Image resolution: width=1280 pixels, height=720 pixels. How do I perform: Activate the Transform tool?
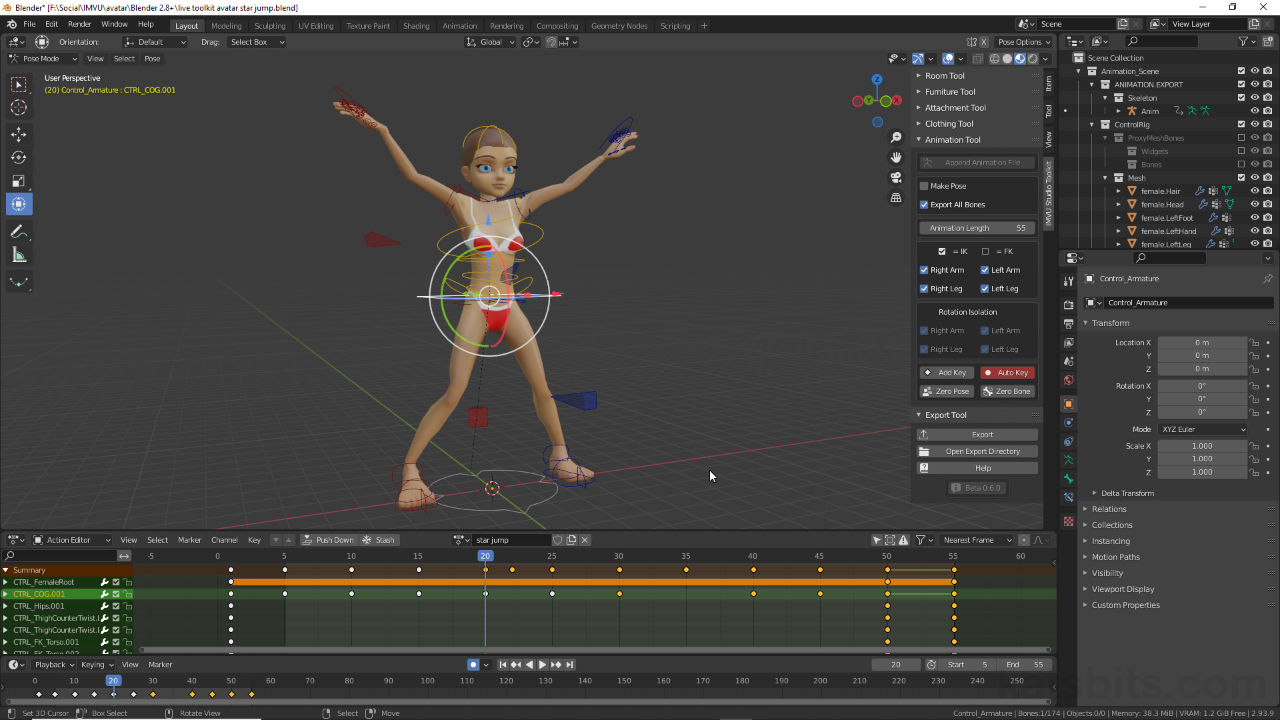pyautogui.click(x=19, y=204)
